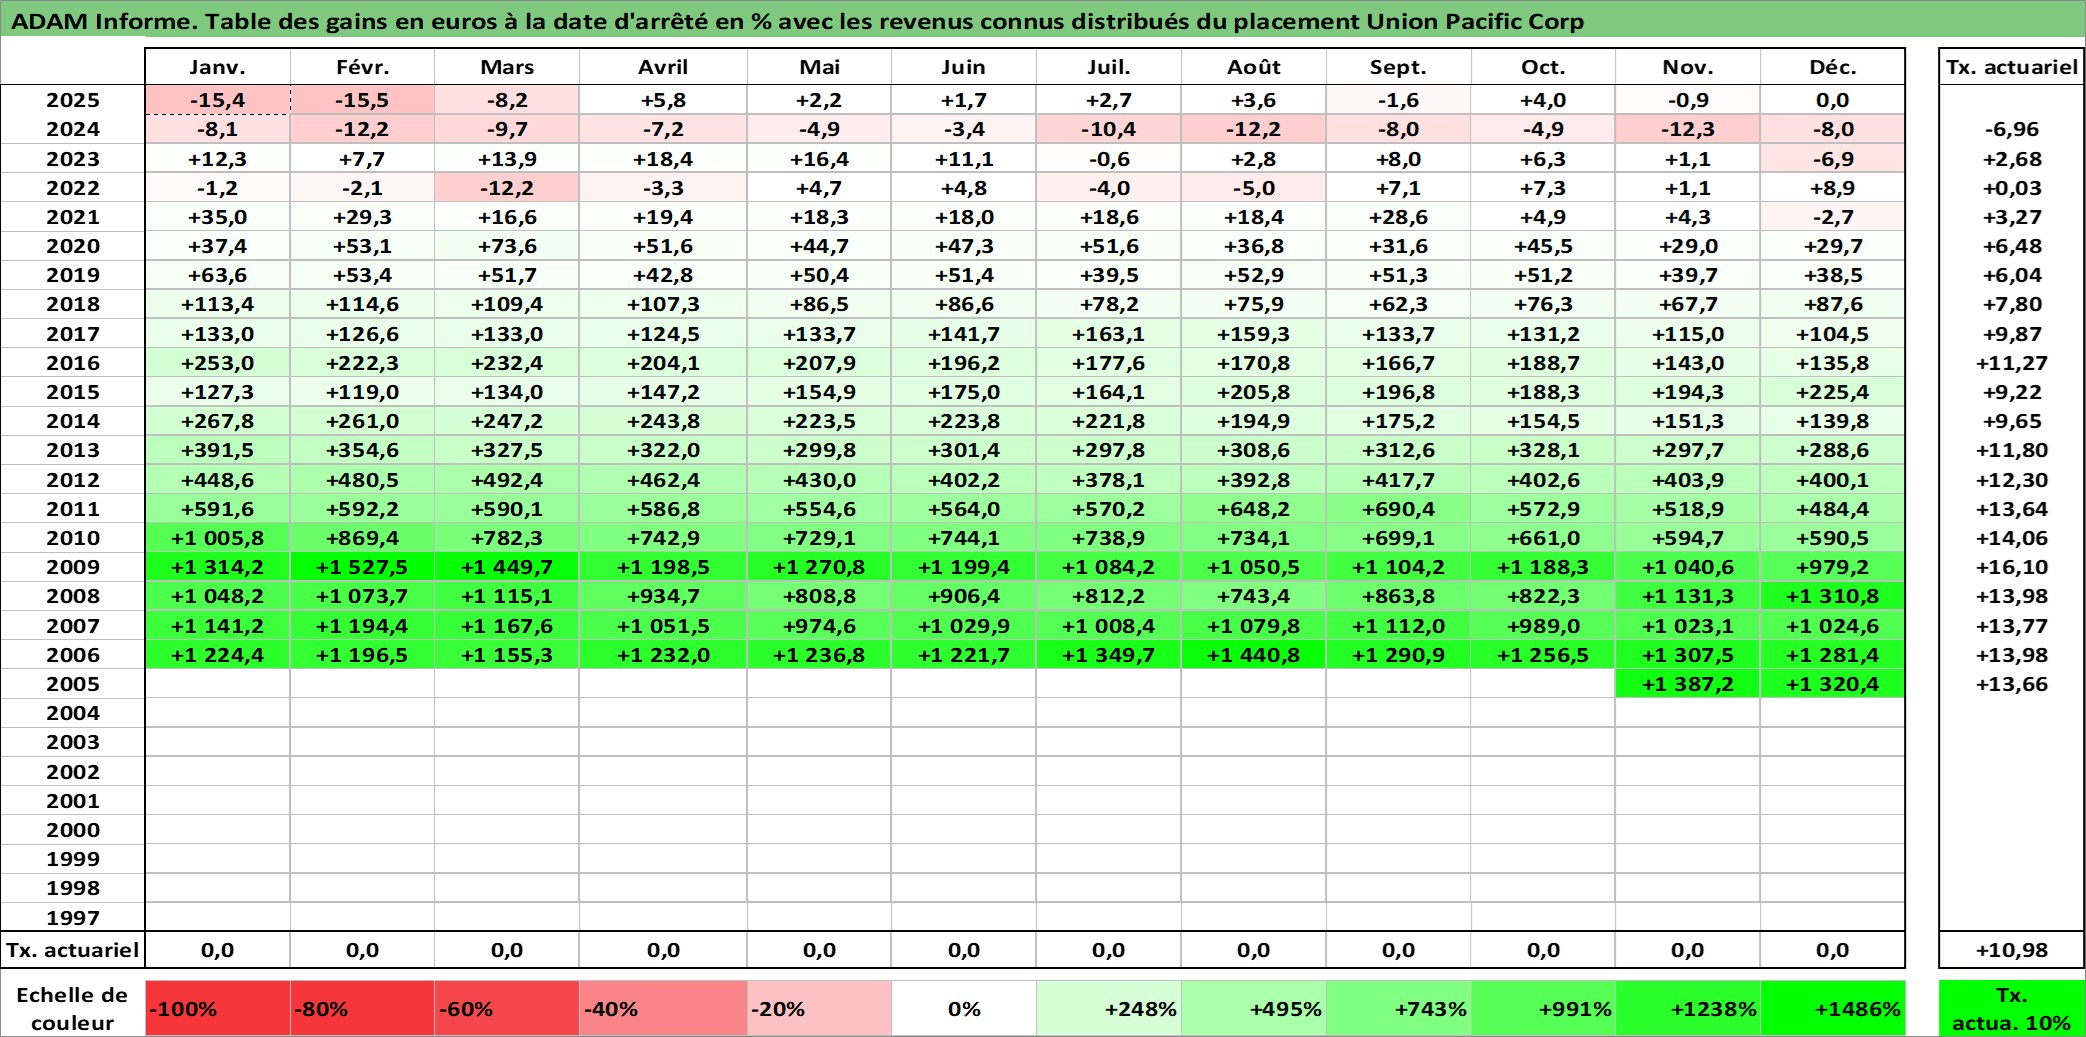
Task: Select the -12,3 cell in the 2024 row
Action: 1688,129
